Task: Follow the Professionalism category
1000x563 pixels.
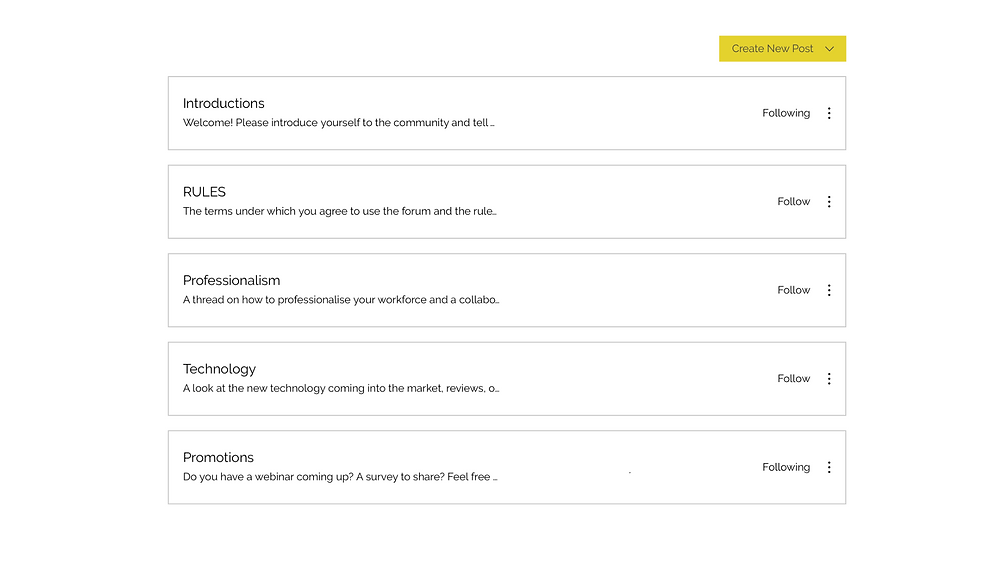Action: (793, 290)
